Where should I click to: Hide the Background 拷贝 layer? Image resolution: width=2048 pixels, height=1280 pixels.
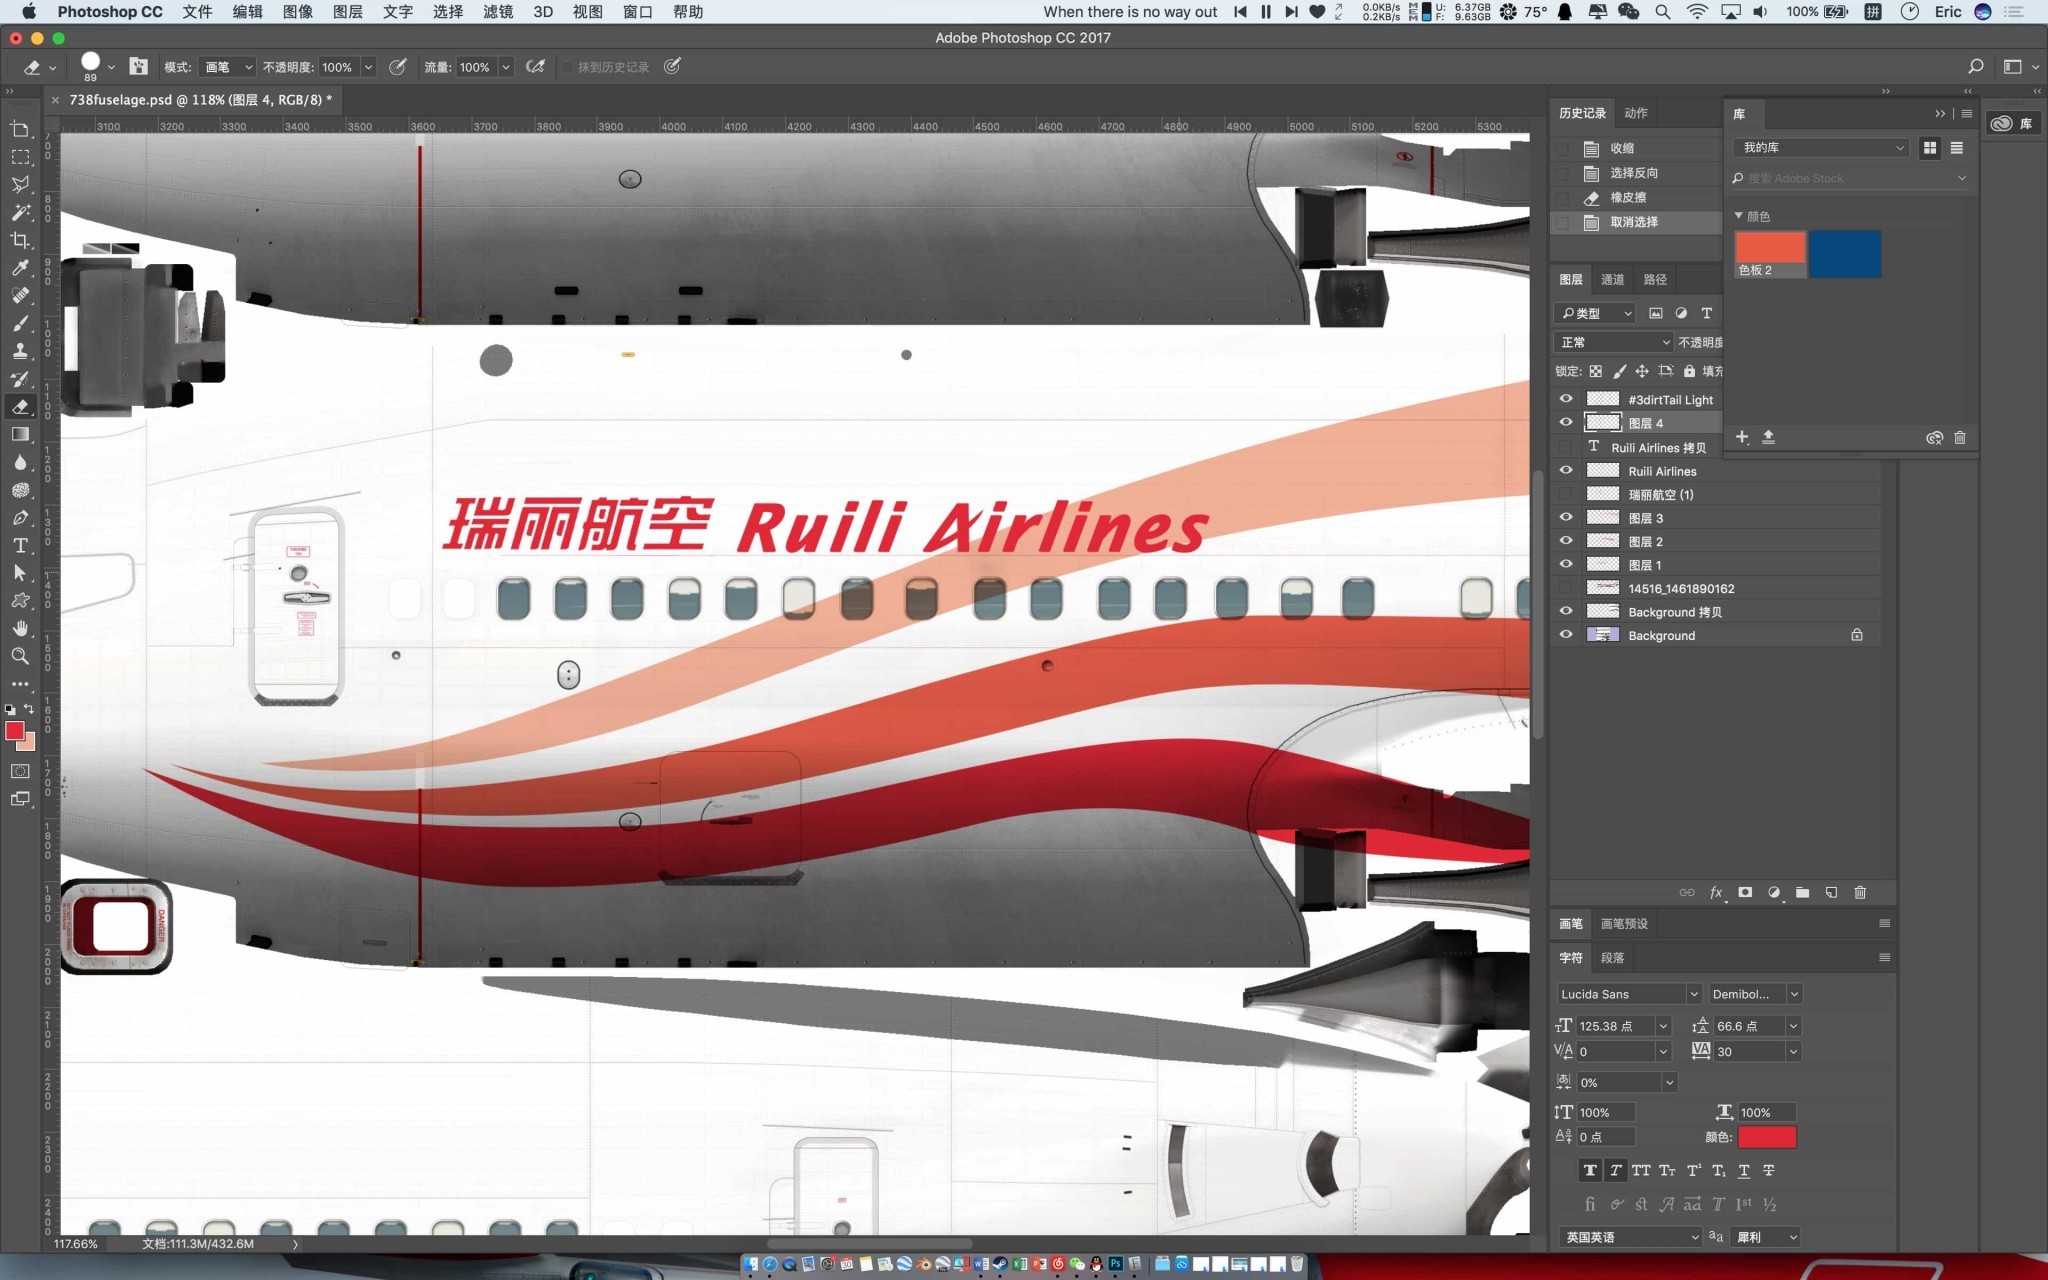[x=1566, y=611]
